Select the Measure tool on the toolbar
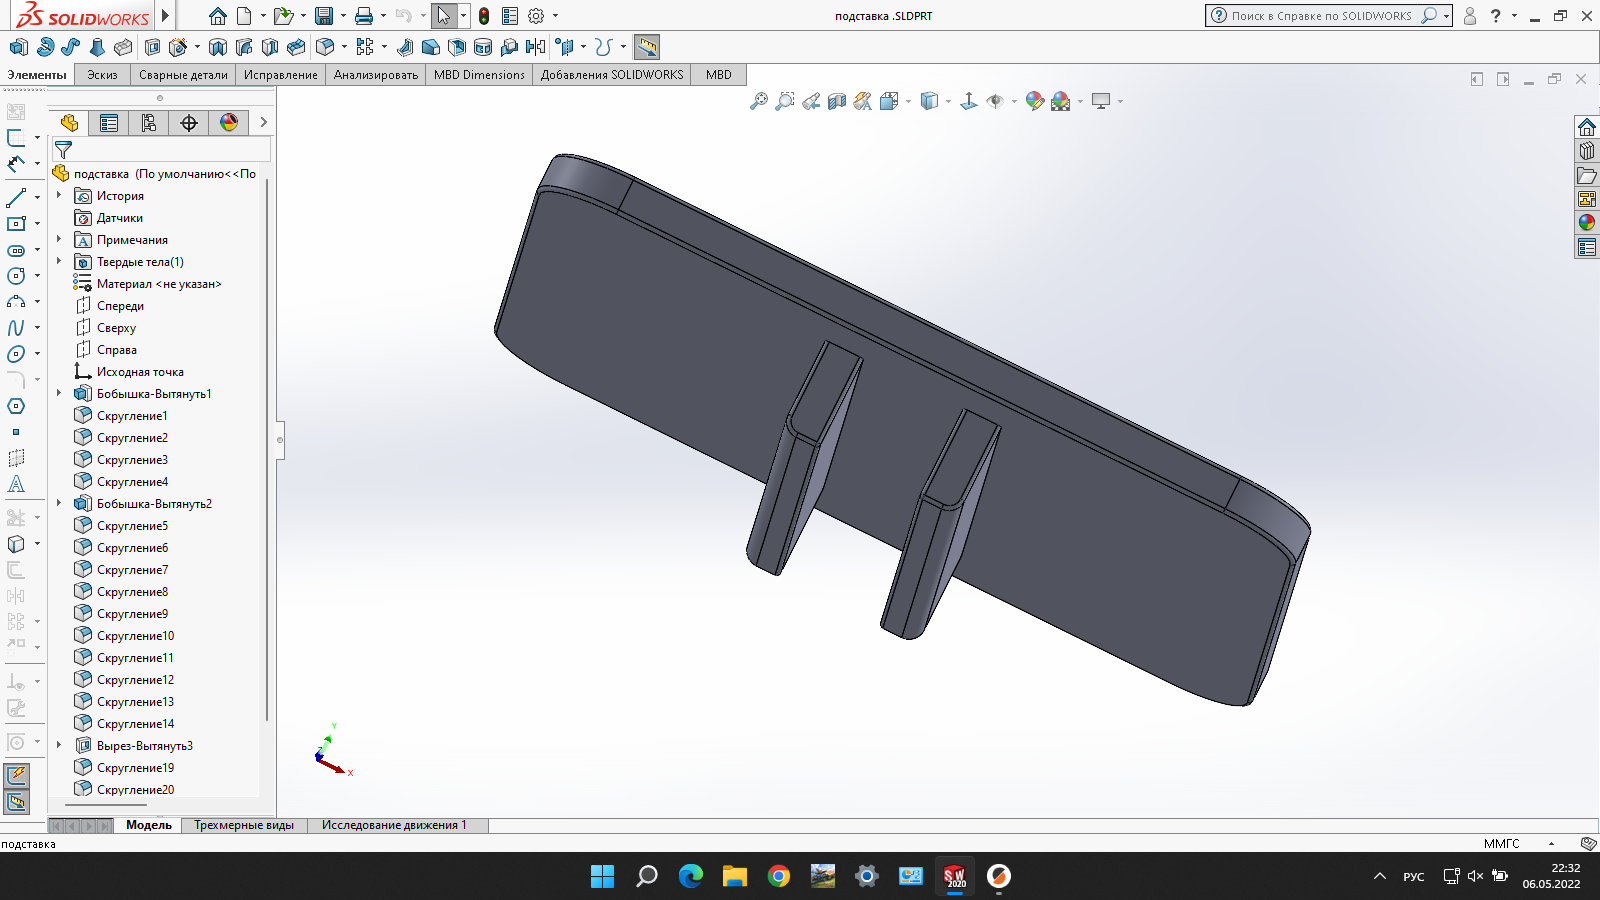Image resolution: width=1600 pixels, height=900 pixels. [x=647, y=47]
